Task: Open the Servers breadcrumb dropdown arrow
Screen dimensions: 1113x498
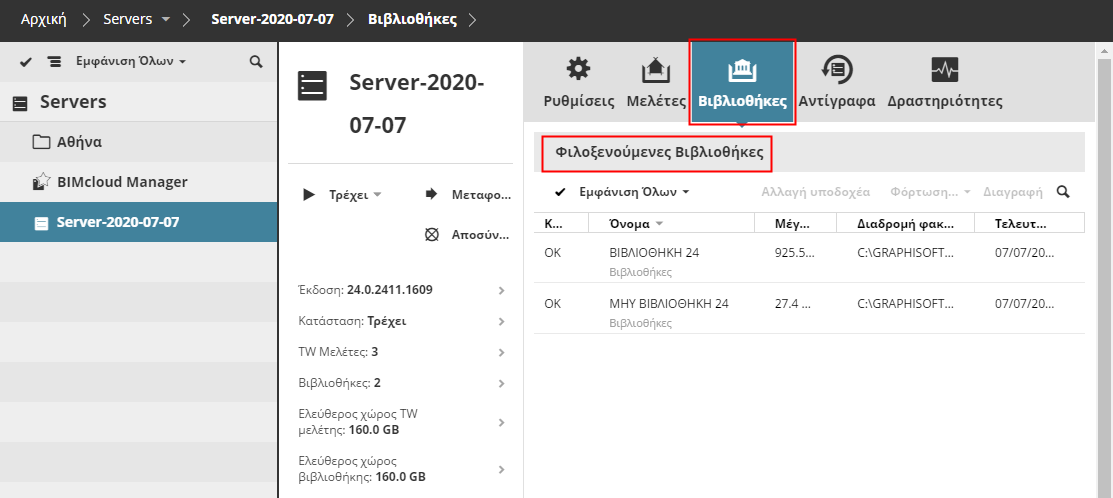Action: 165,19
